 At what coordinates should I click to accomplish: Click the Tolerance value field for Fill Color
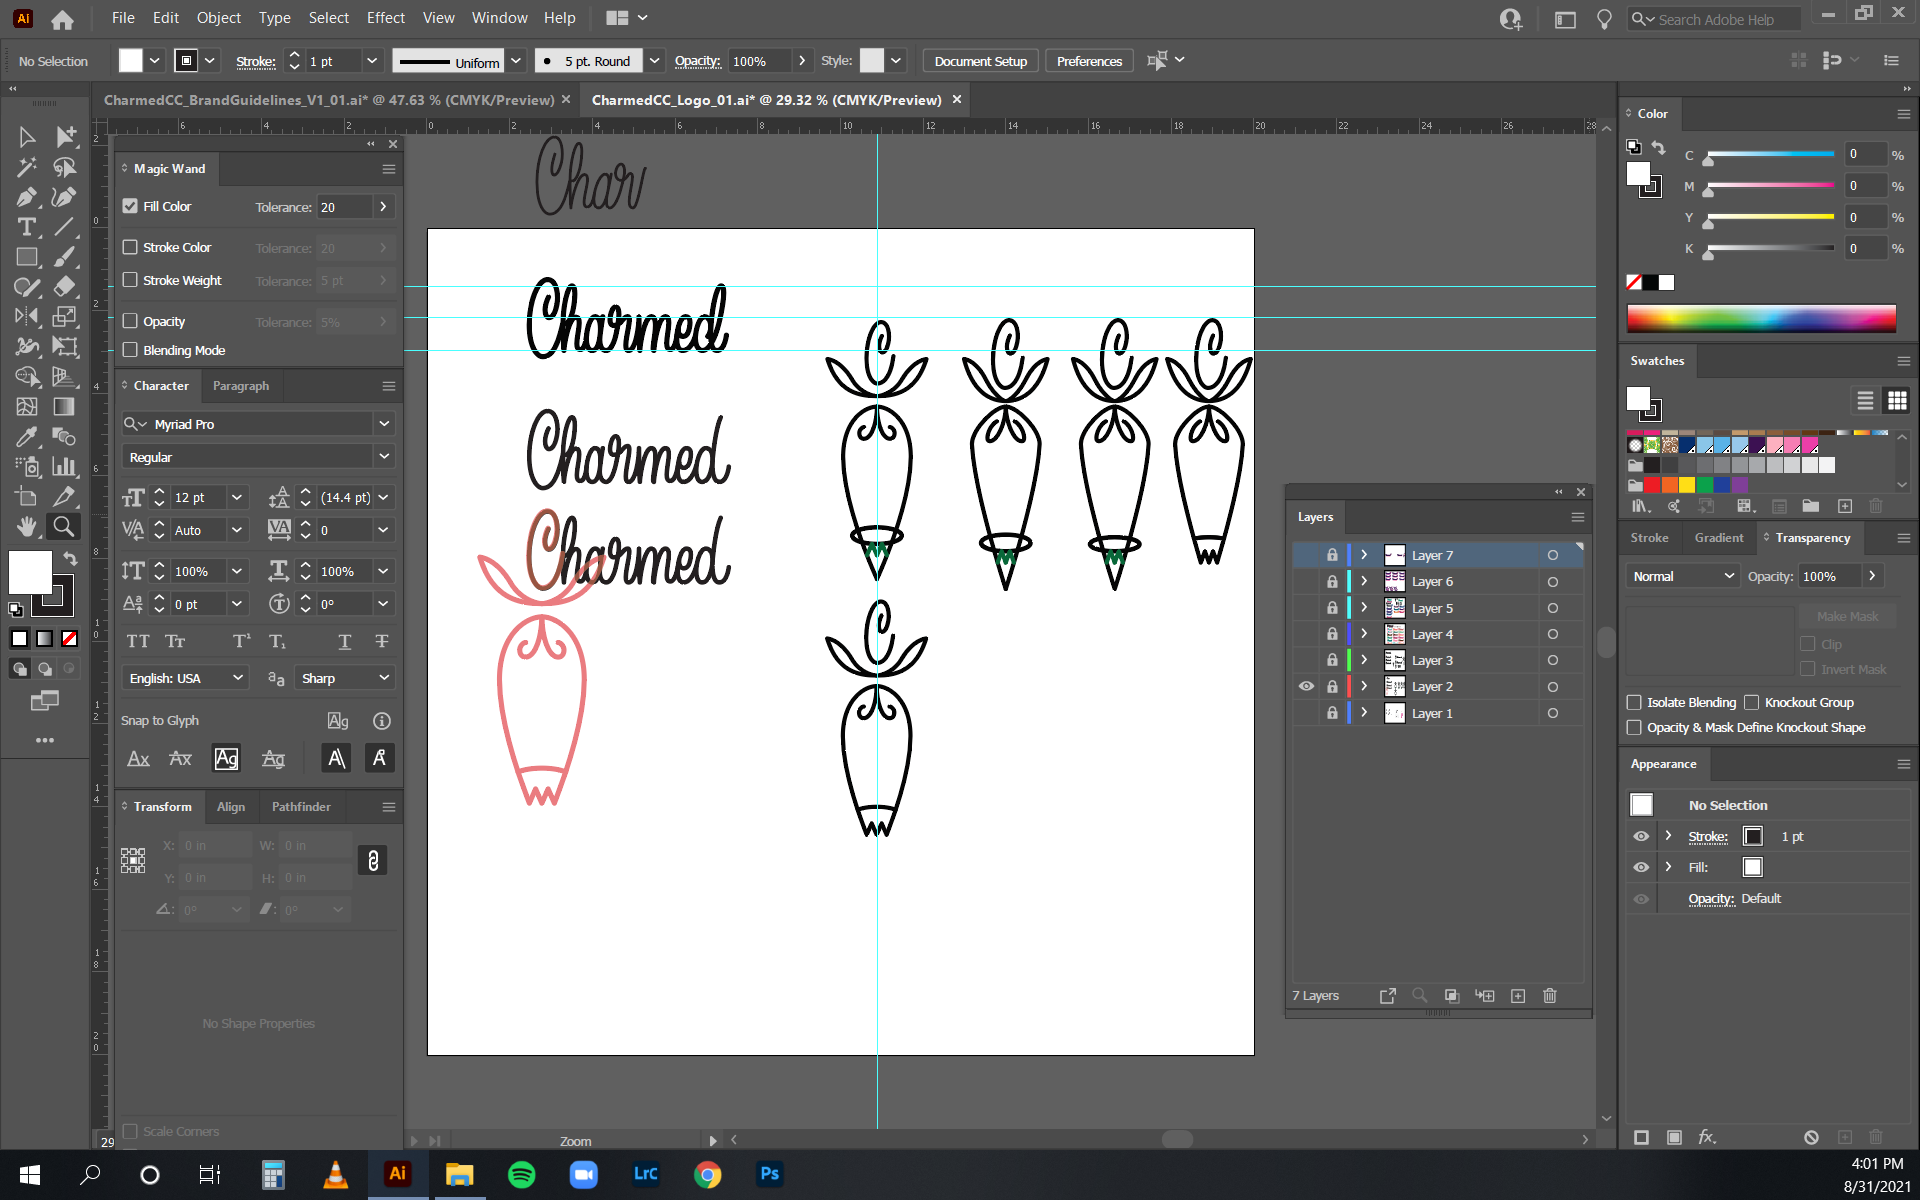pyautogui.click(x=344, y=207)
